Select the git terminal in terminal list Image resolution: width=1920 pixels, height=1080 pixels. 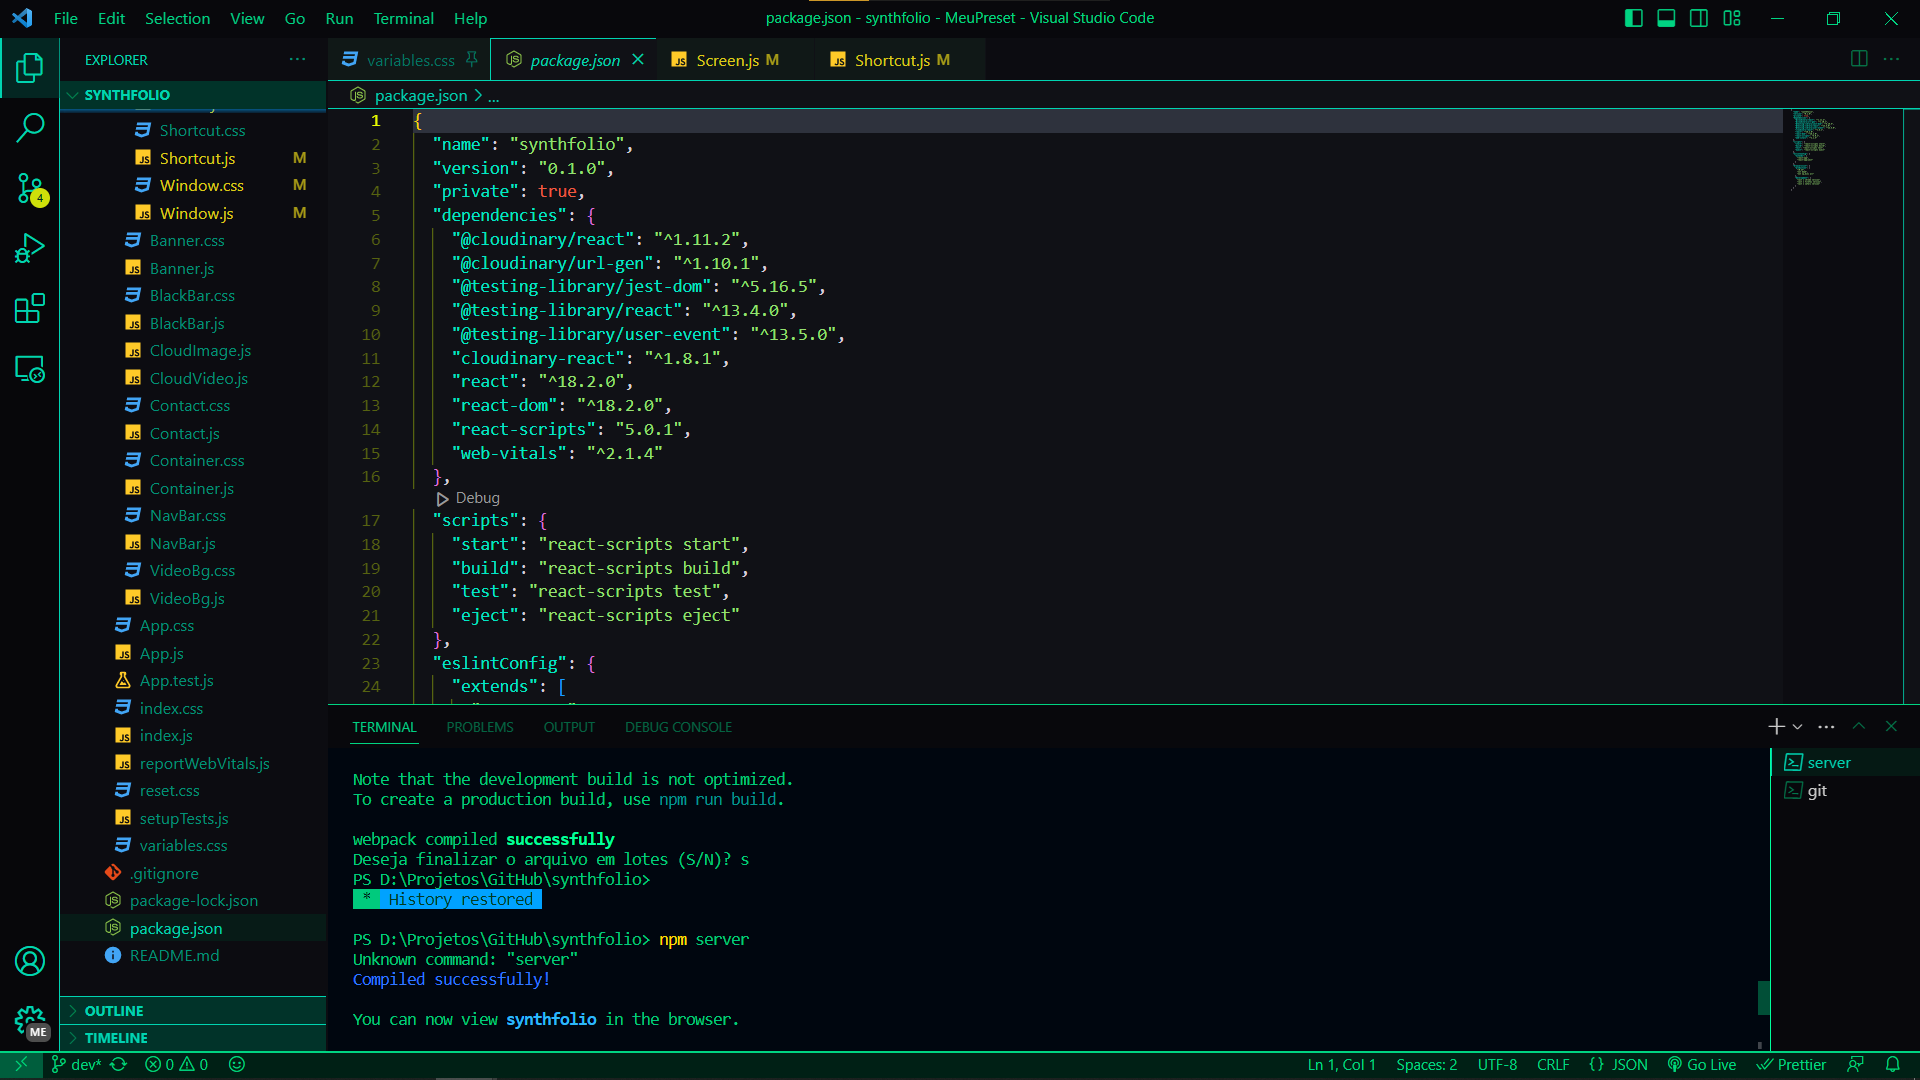pyautogui.click(x=1816, y=790)
